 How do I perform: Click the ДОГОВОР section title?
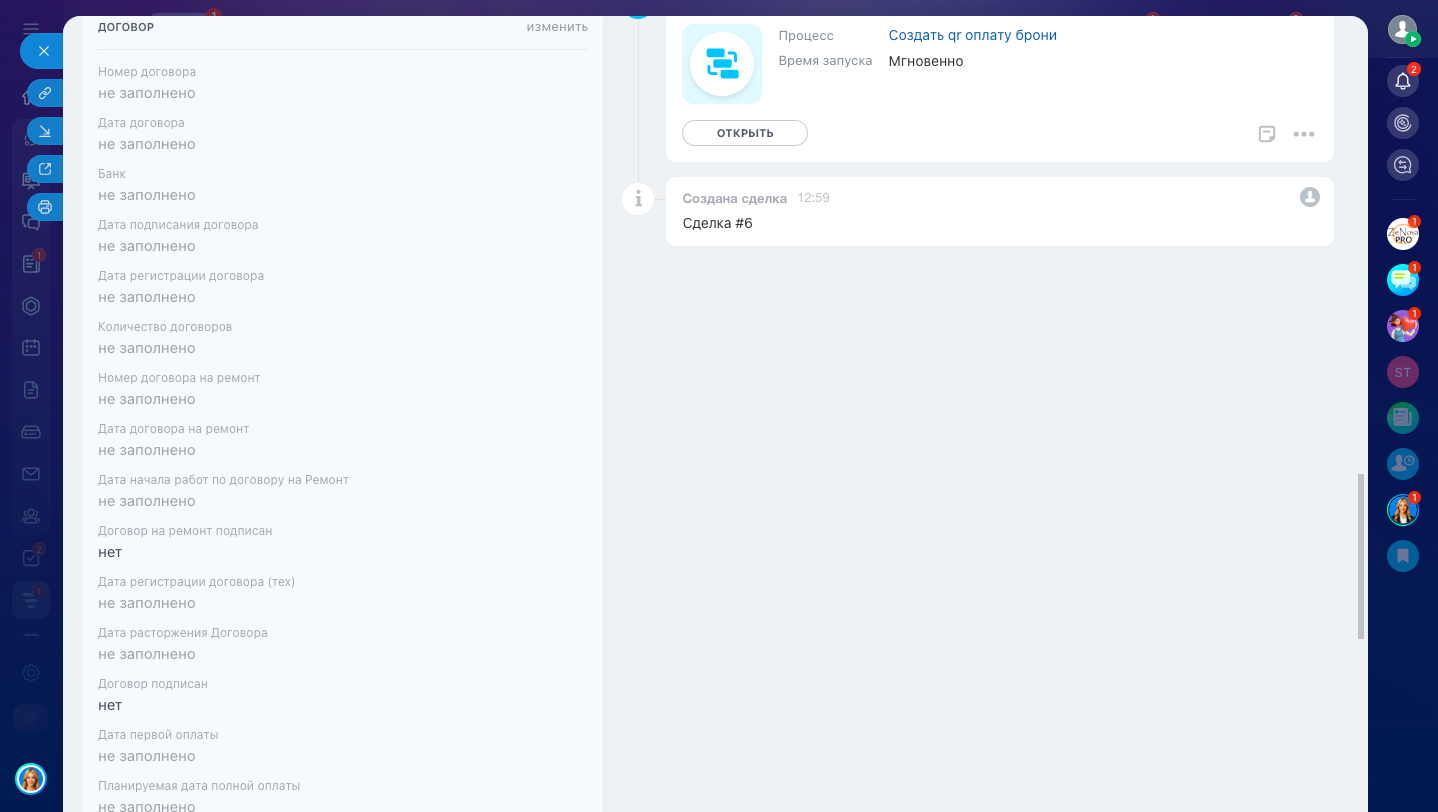[126, 27]
